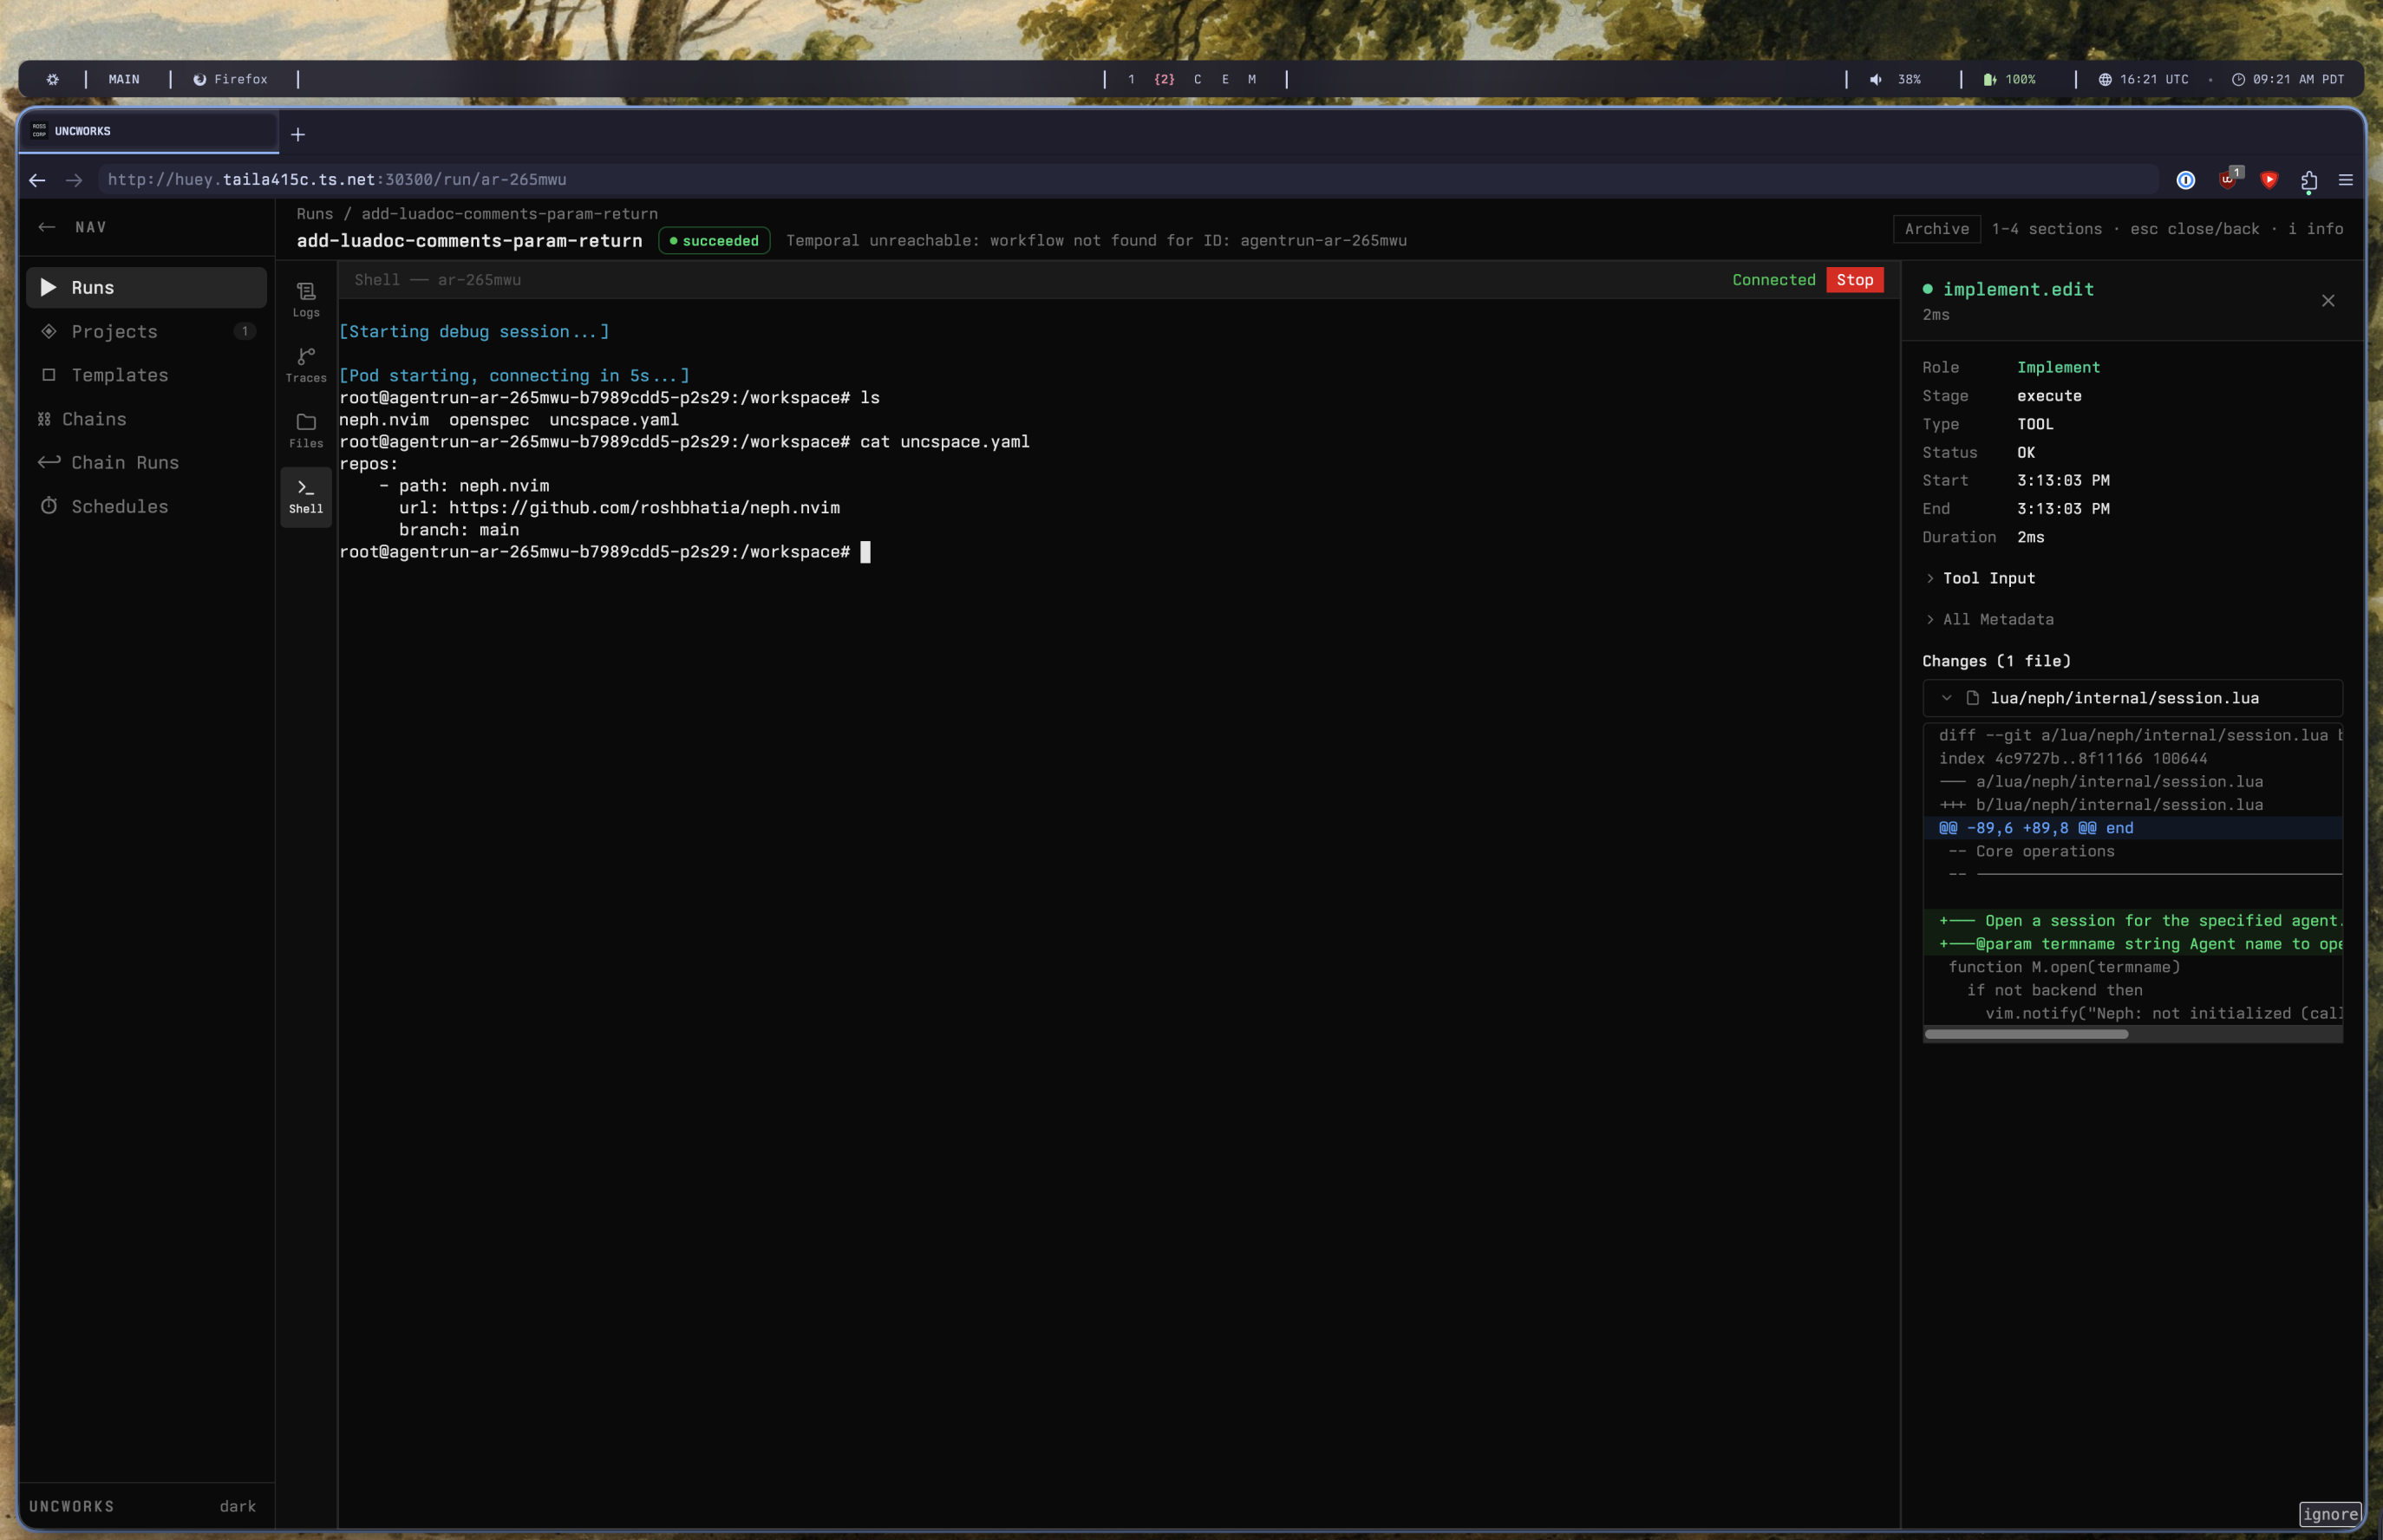
Task: Click the diff horizontal scrollbar
Action: [x=2026, y=1034]
